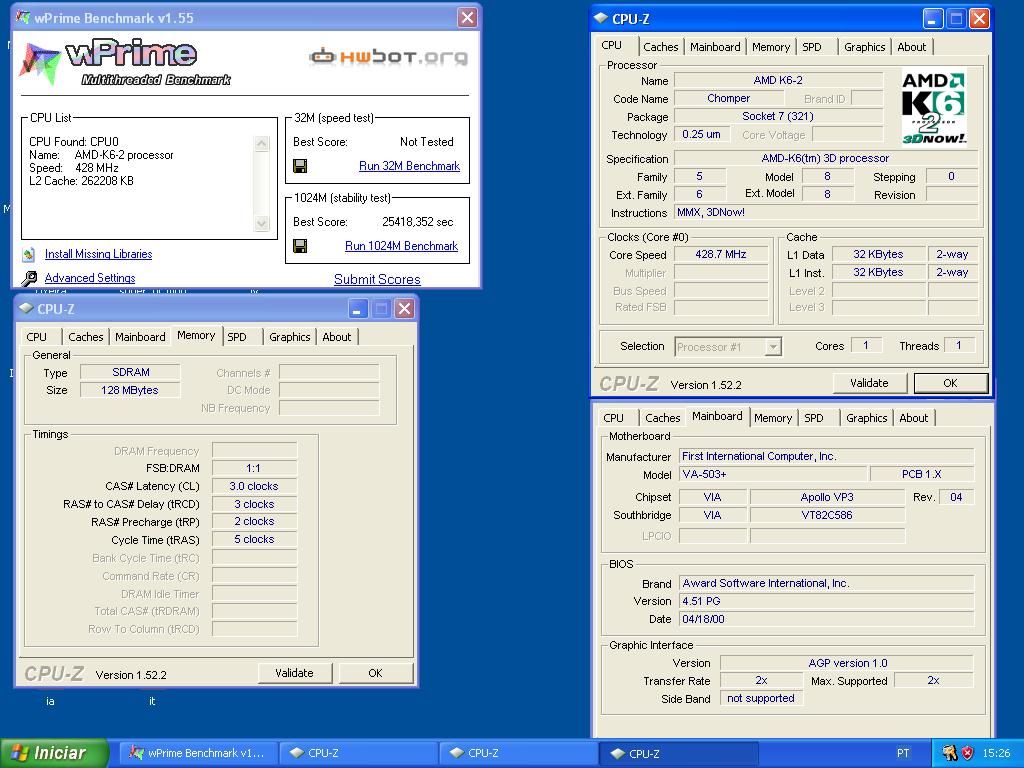
Task: Click CPU List scrollbar down arrow
Action: (262, 223)
